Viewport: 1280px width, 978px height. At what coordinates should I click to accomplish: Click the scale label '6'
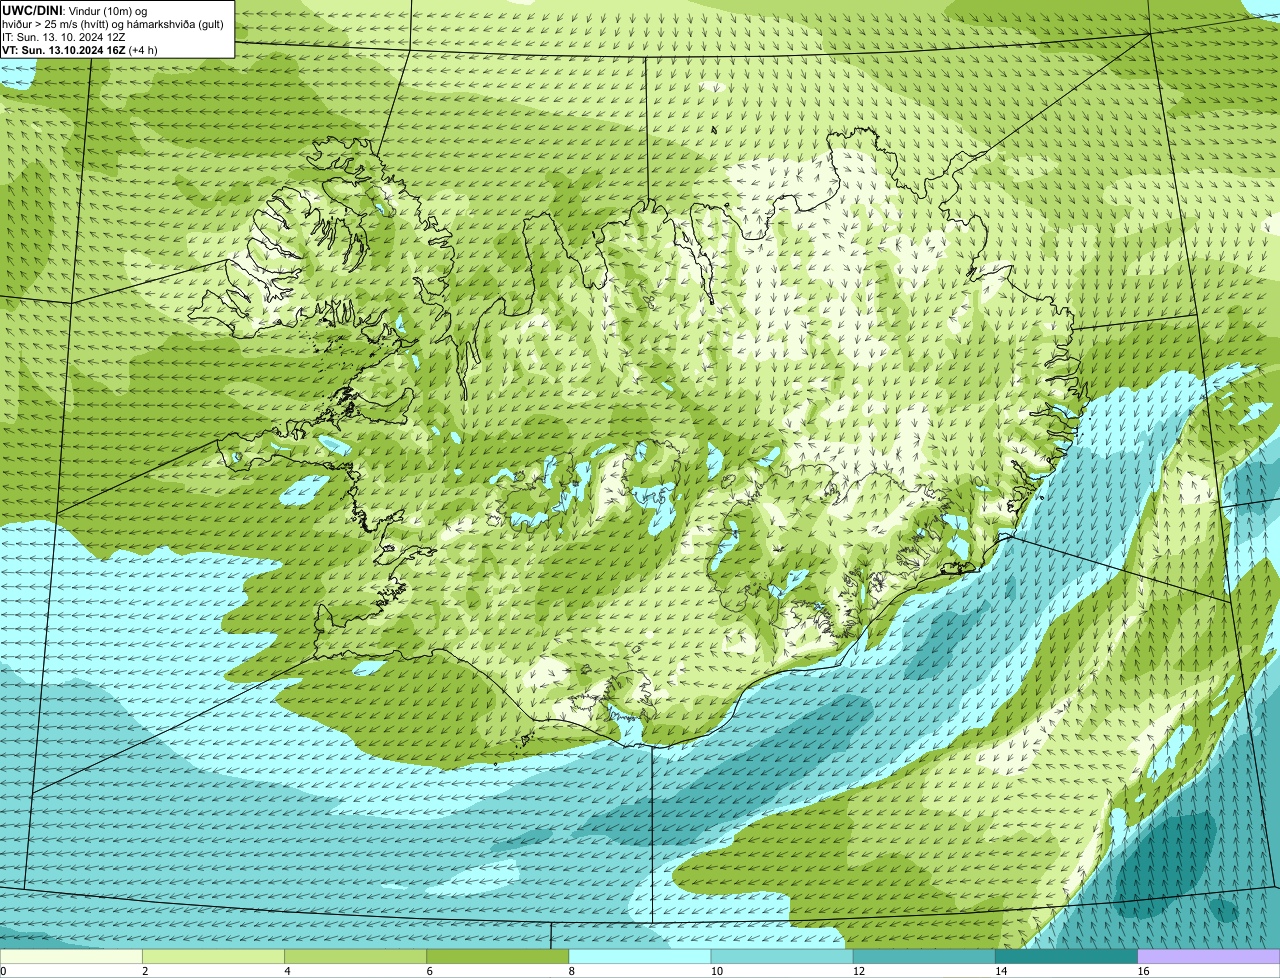click(x=430, y=971)
